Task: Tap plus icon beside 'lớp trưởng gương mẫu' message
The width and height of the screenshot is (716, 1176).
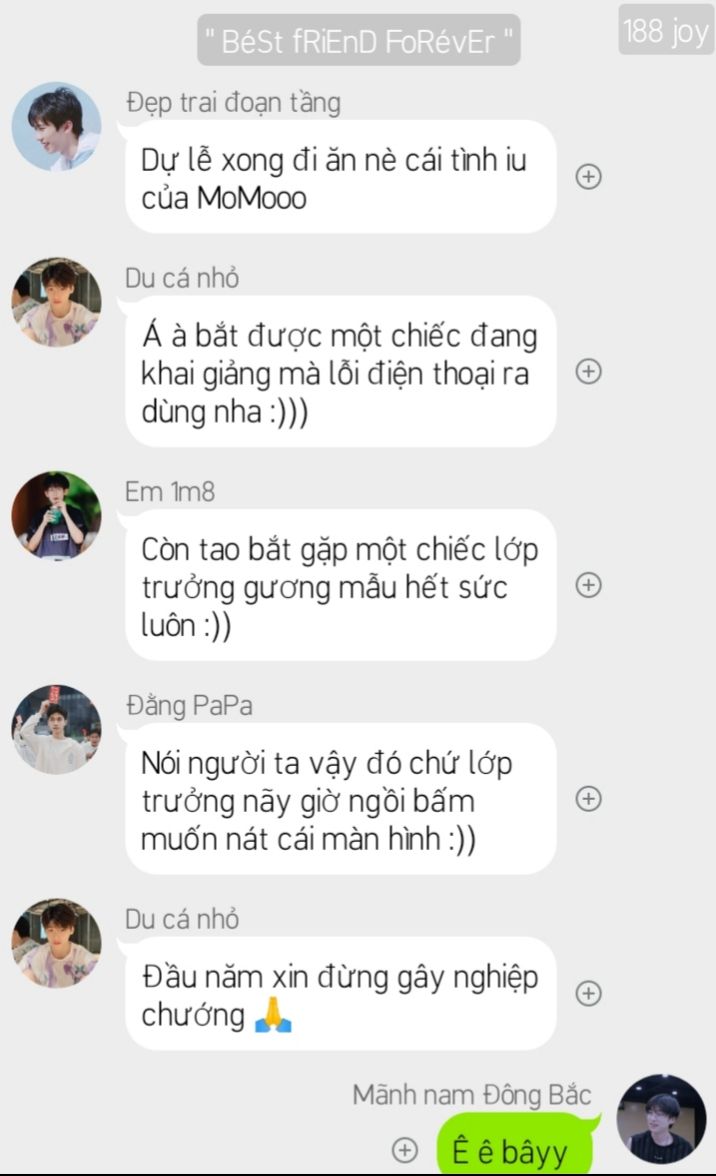Action: (589, 585)
